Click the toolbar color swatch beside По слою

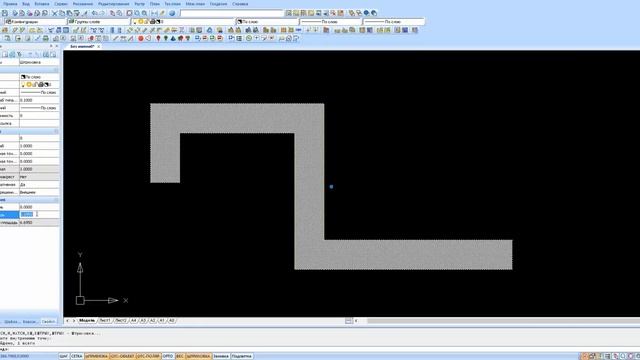(240, 22)
